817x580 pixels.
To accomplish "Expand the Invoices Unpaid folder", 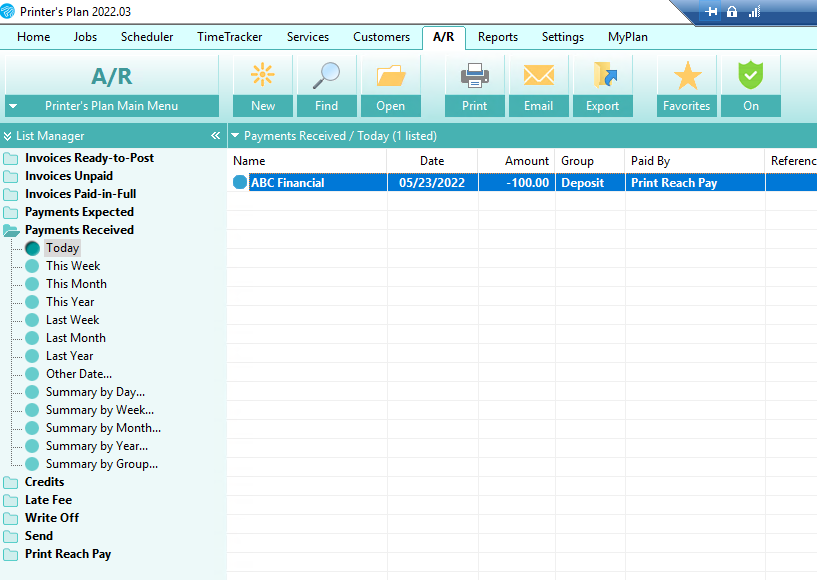I will click(x=11, y=176).
